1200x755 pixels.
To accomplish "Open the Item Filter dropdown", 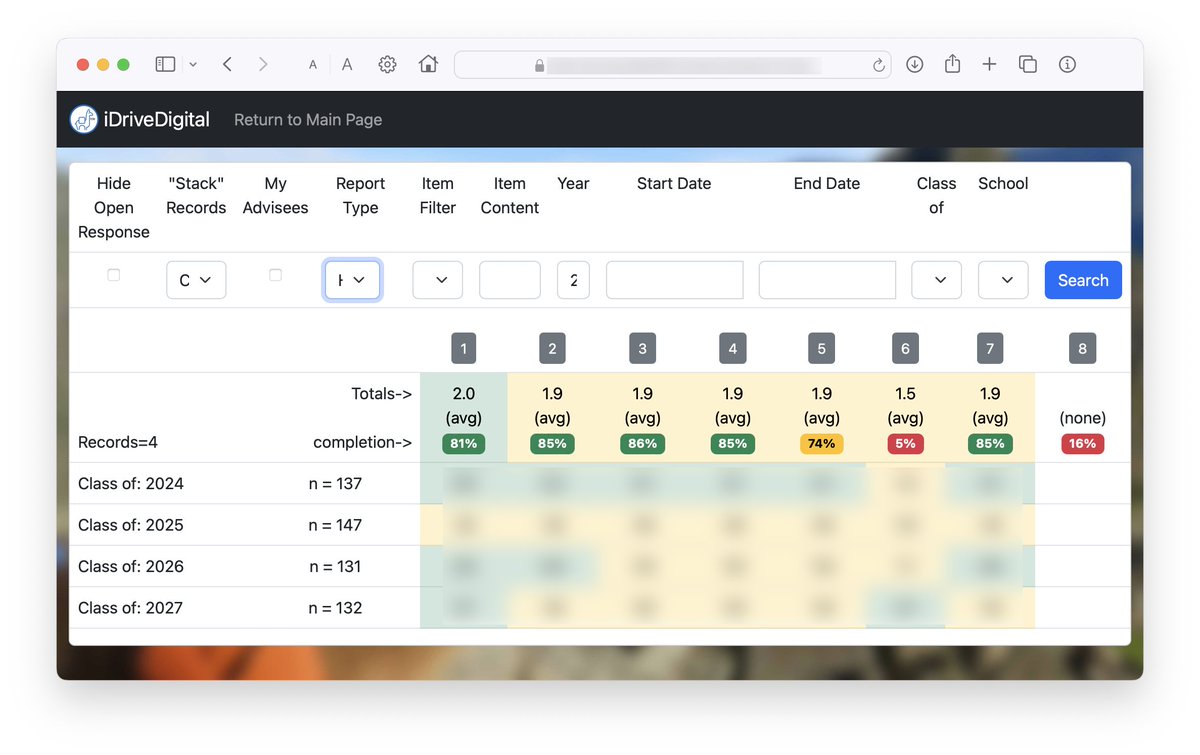I will pos(438,280).
